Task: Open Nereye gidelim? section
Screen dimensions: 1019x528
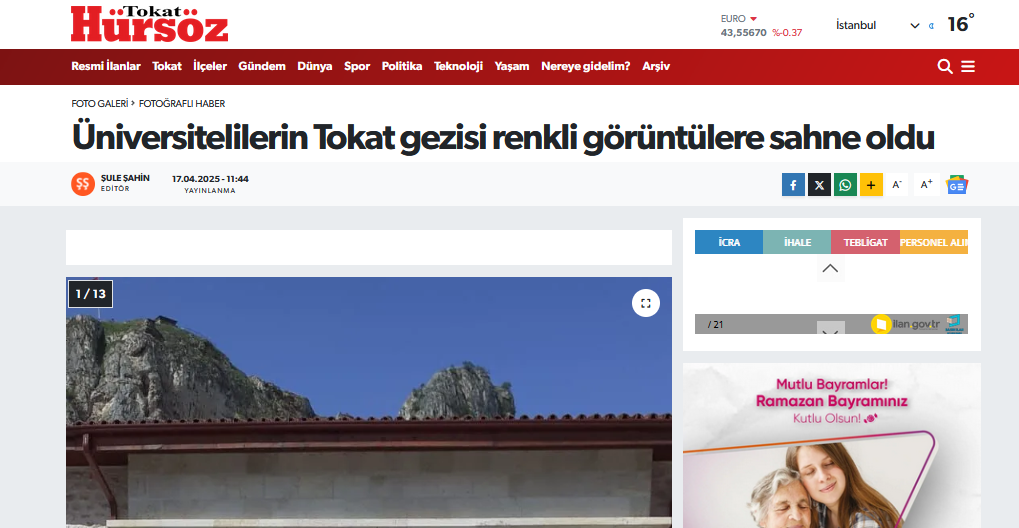Action: point(586,66)
